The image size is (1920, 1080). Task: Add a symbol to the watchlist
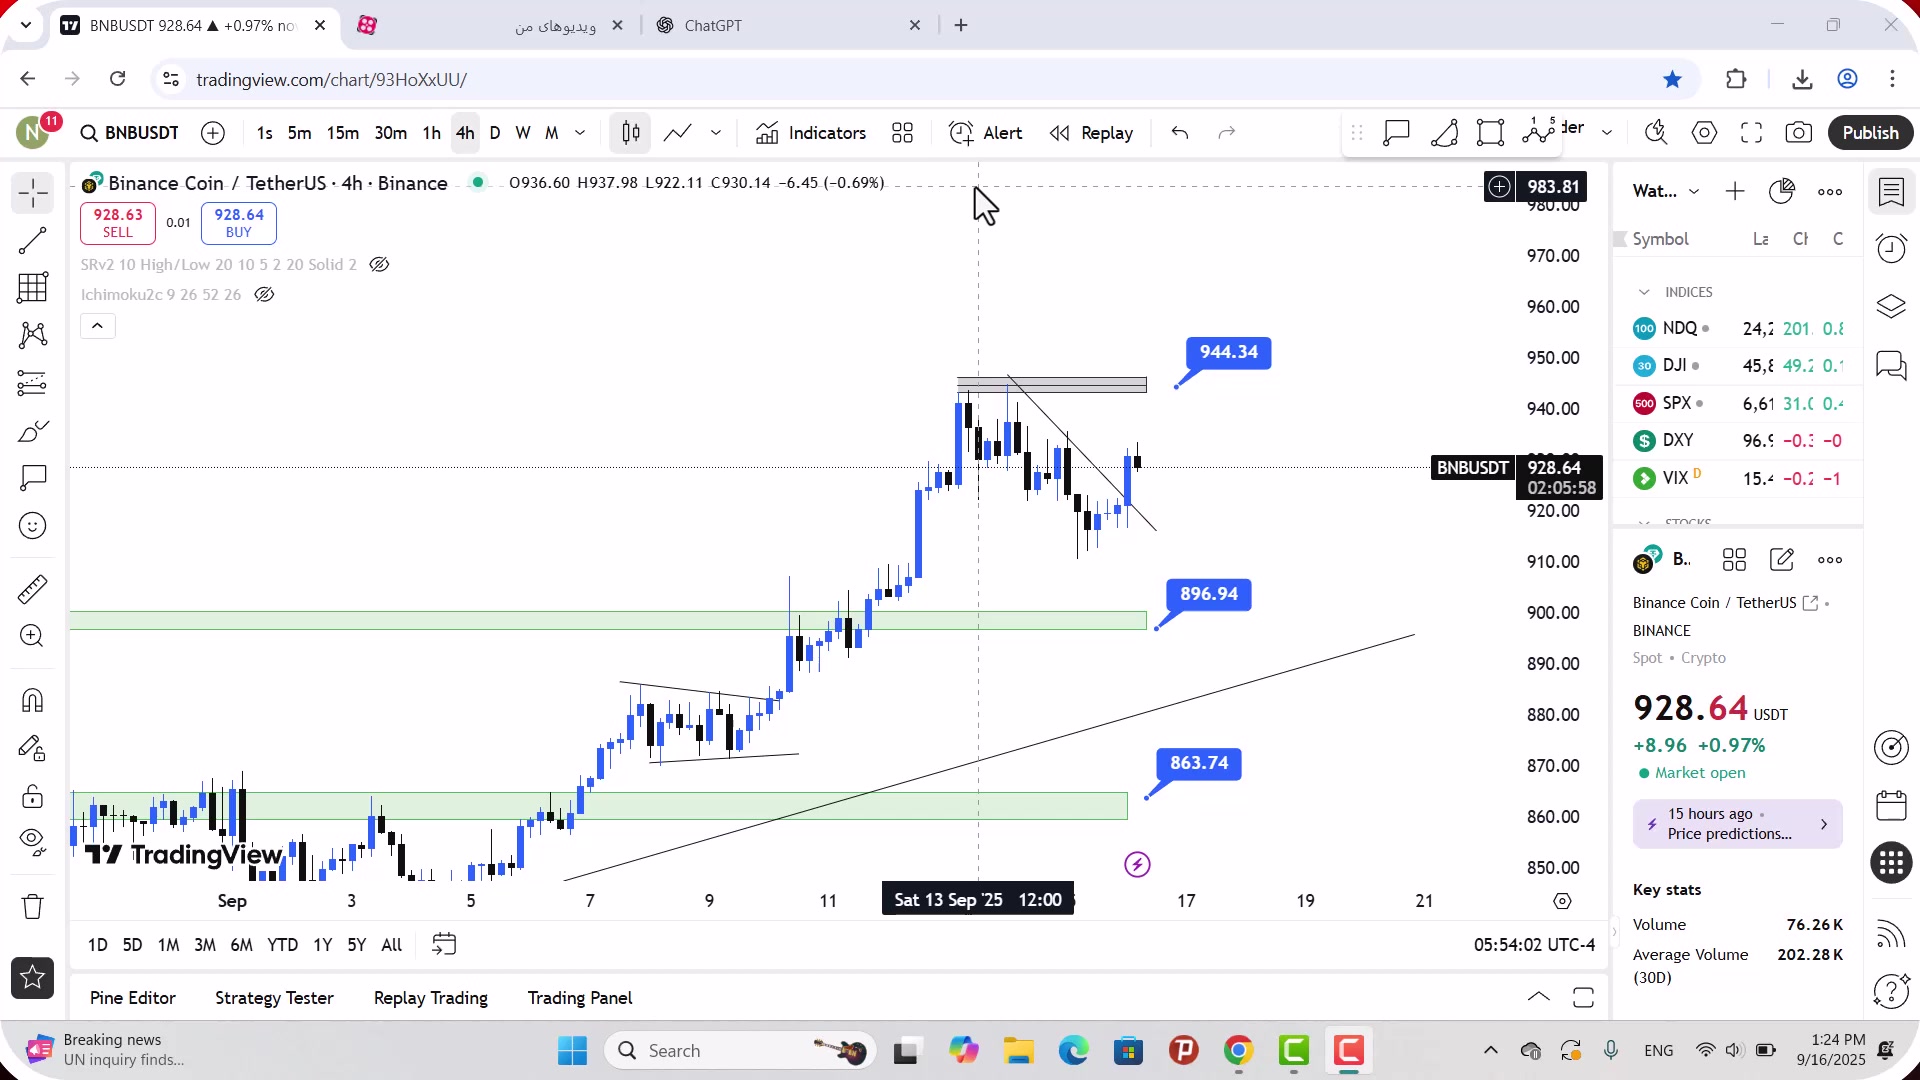pos(1735,191)
